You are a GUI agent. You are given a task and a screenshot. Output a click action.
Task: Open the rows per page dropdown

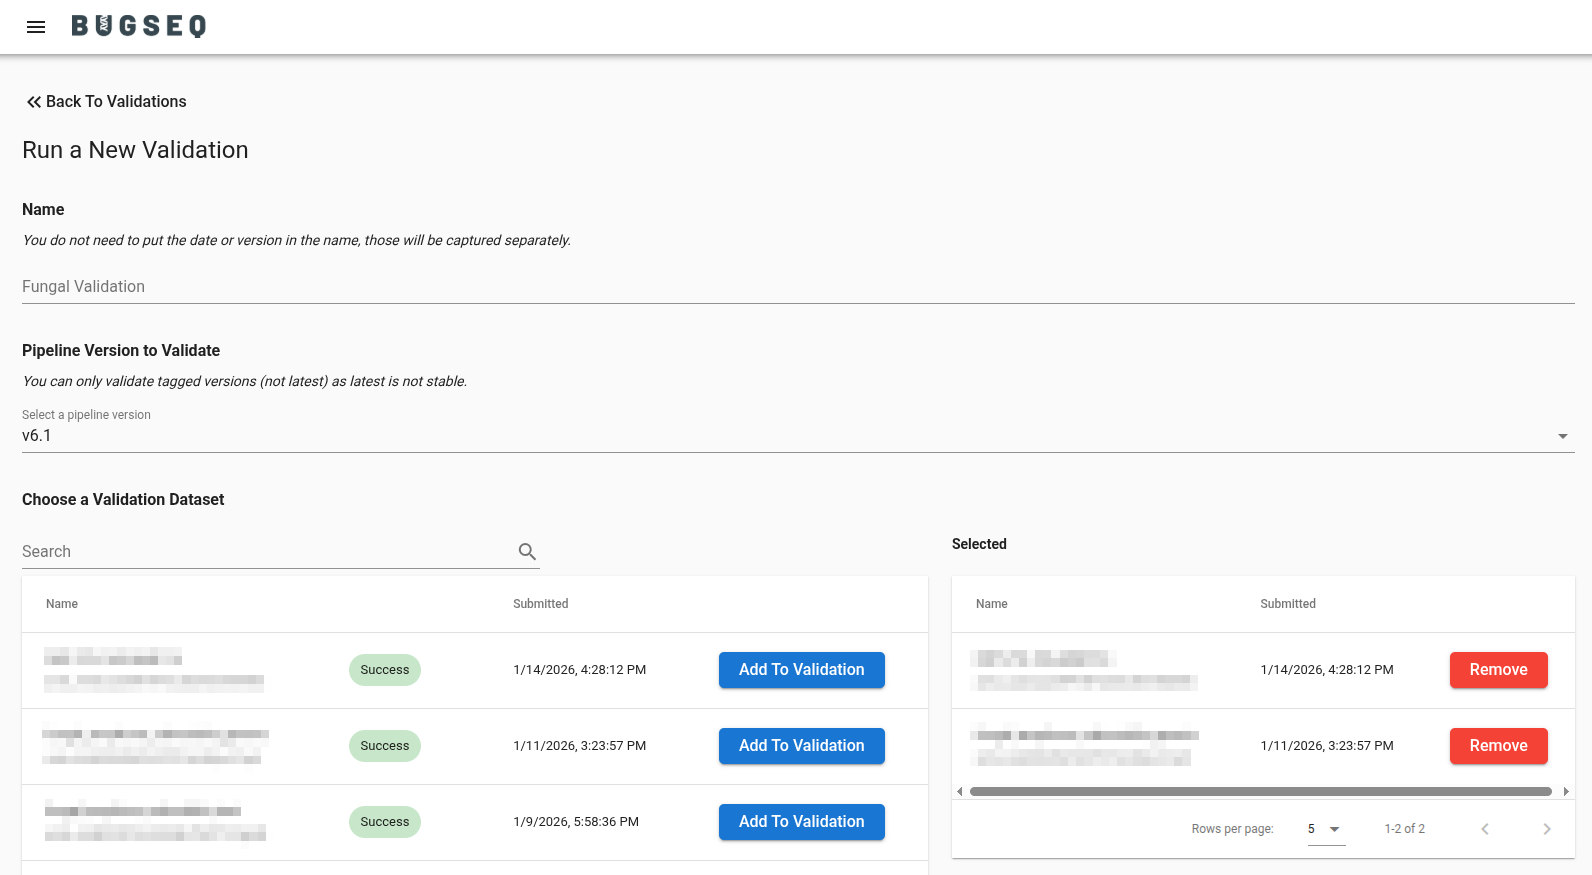coord(1325,829)
